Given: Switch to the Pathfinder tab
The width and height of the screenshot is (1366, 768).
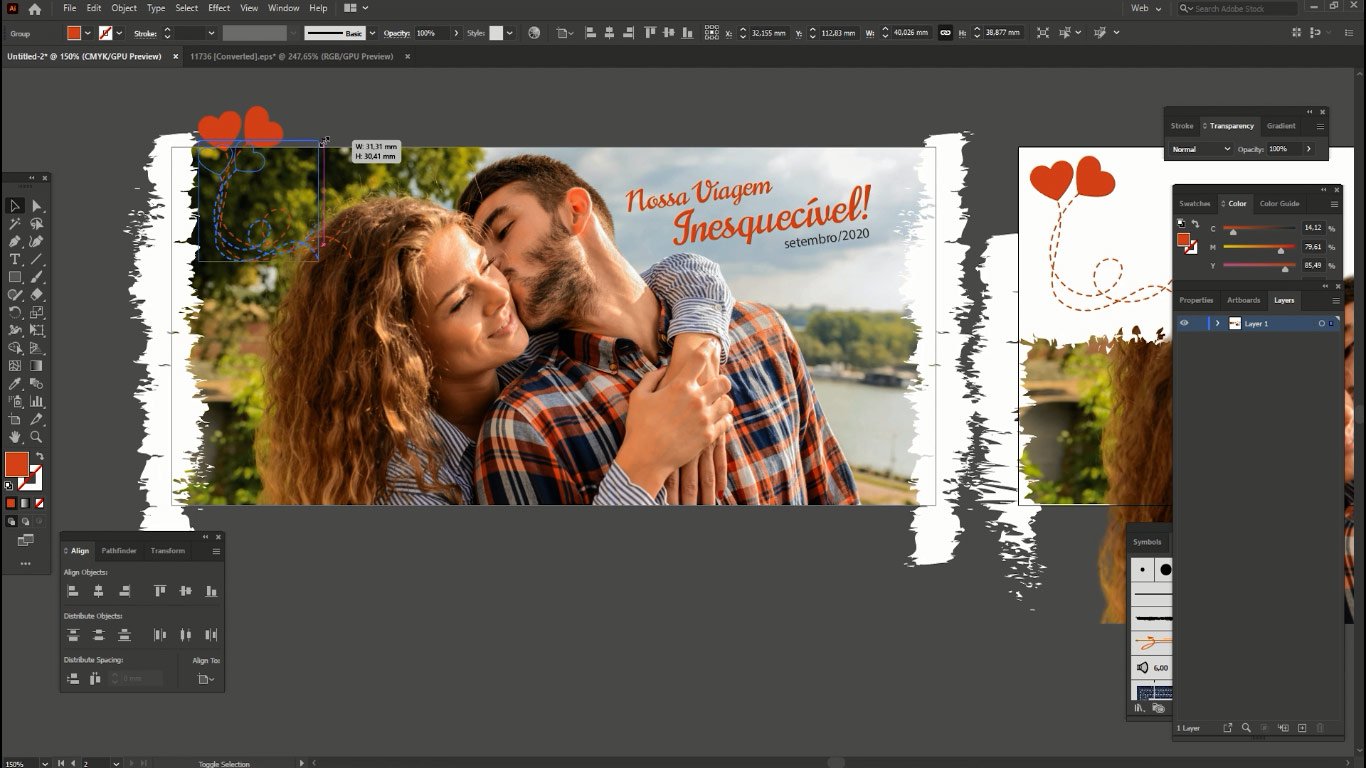Looking at the screenshot, I should 119,551.
